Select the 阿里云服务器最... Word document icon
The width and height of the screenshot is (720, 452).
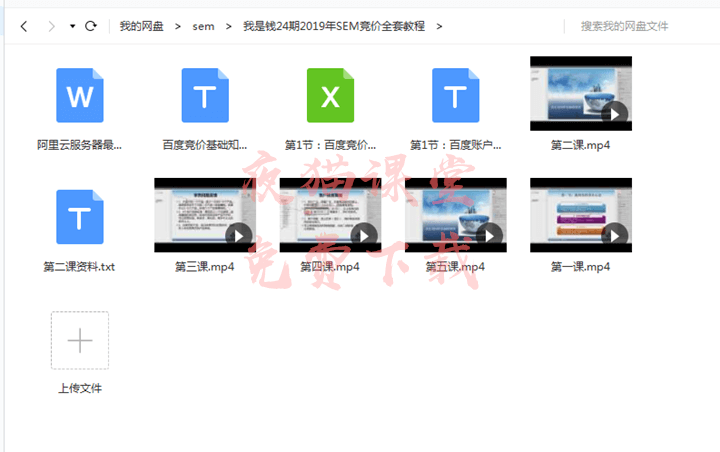click(x=80, y=96)
